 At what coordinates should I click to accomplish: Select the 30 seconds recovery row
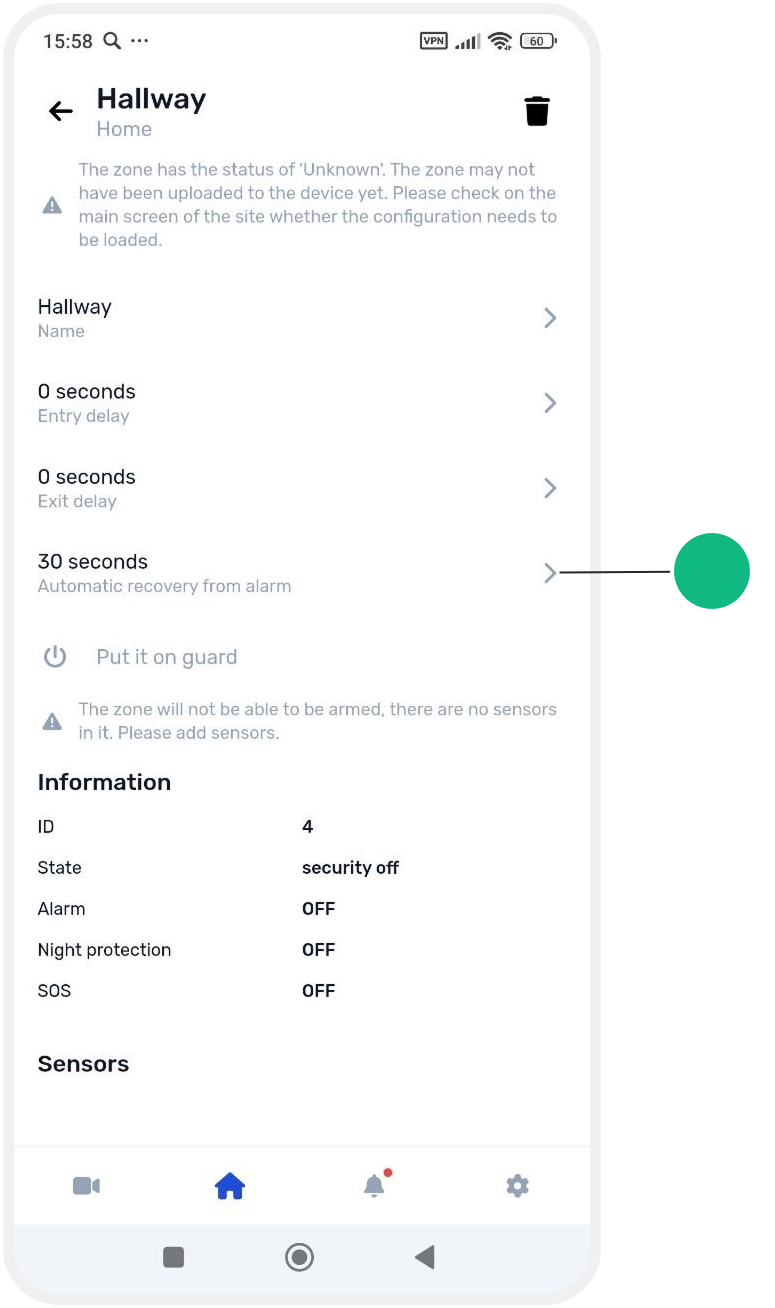298,573
